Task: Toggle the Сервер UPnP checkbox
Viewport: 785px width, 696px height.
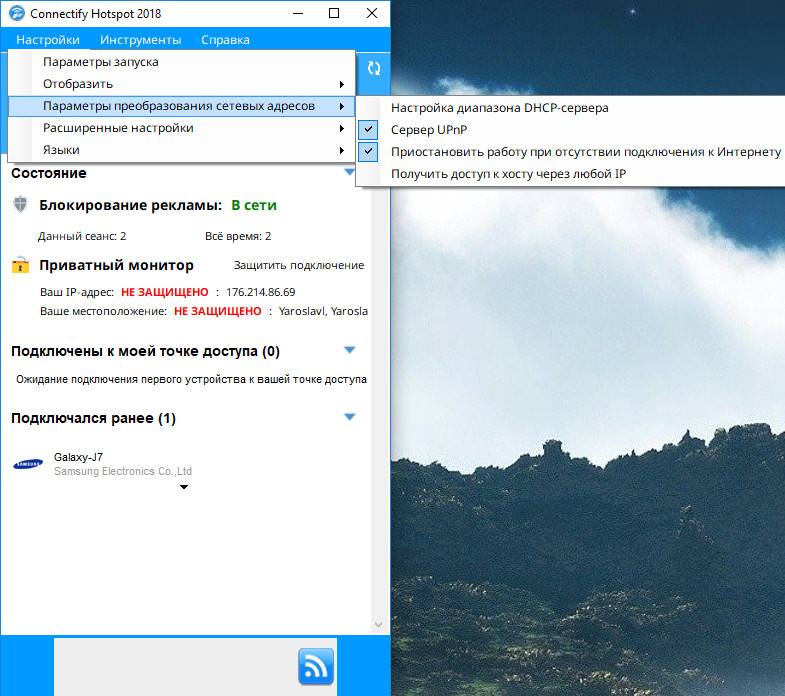Action: tap(368, 130)
